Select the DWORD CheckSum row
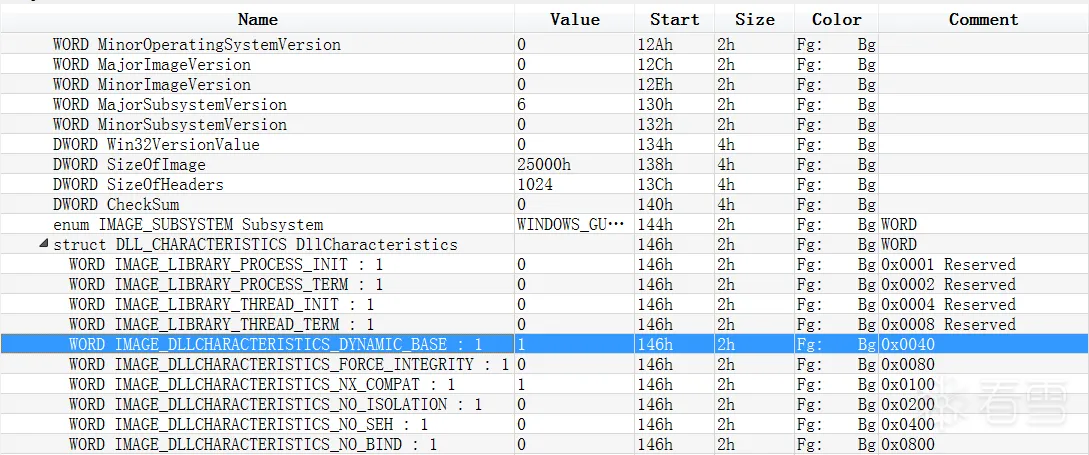Screen dimensions: 1089x455 pyautogui.click(x=116, y=204)
